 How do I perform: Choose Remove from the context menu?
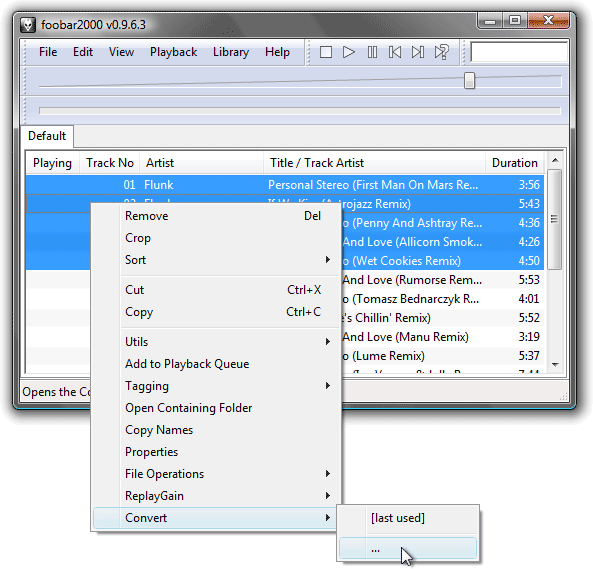click(x=217, y=216)
